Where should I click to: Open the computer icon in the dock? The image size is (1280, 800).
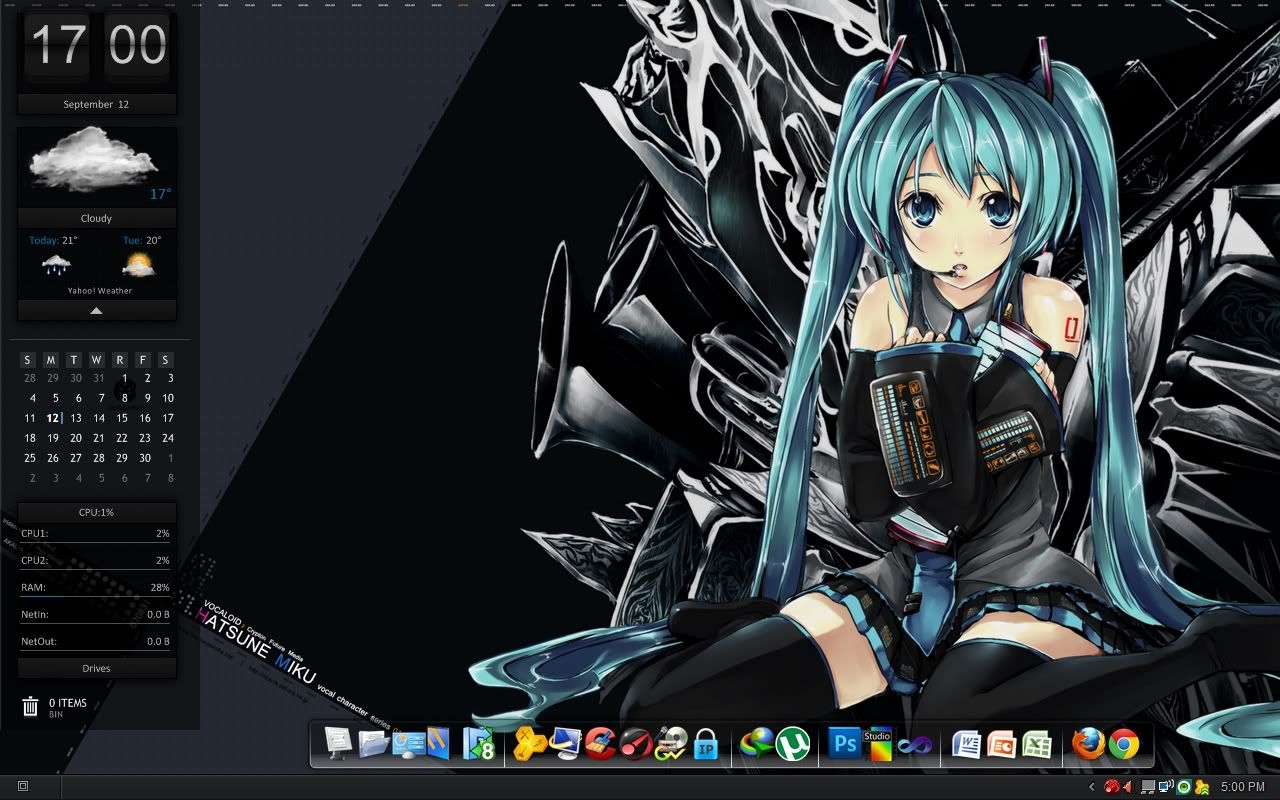339,743
